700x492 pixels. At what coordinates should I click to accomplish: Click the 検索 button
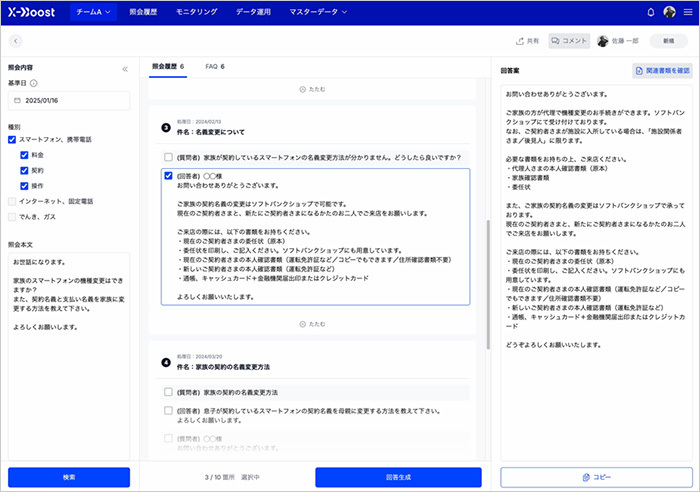pyautogui.click(x=69, y=477)
